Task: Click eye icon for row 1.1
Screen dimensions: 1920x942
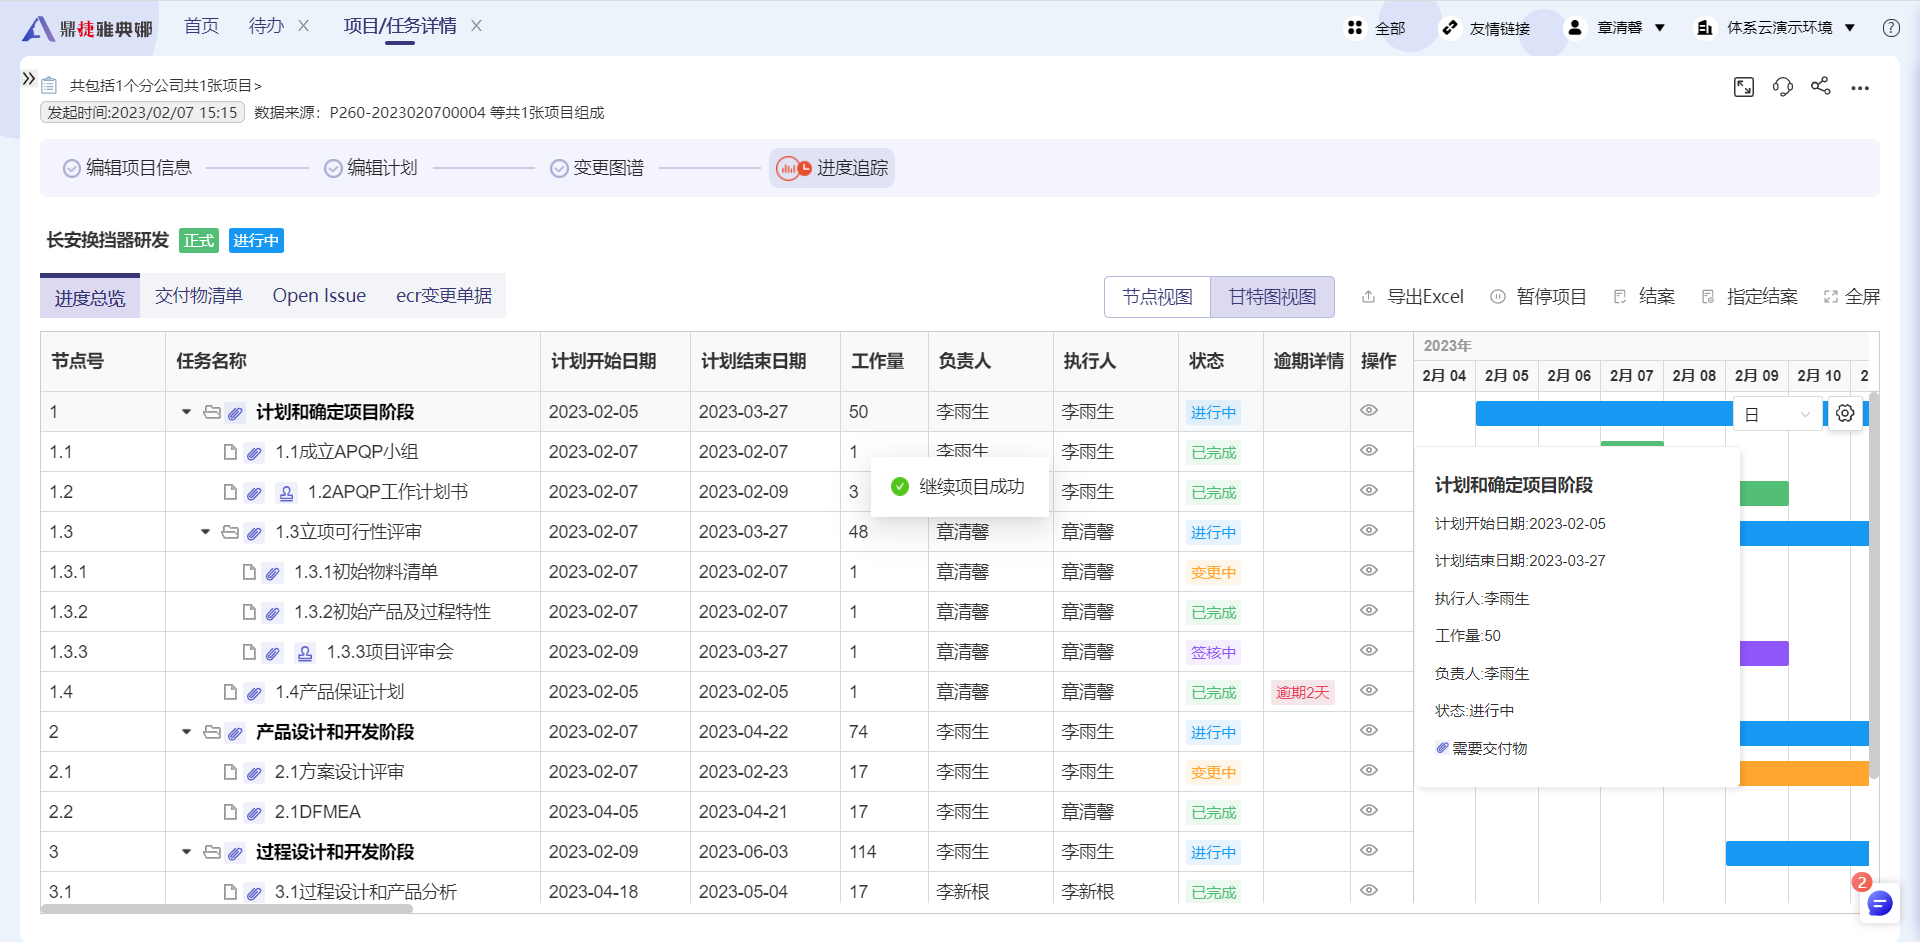Action: pos(1369,450)
